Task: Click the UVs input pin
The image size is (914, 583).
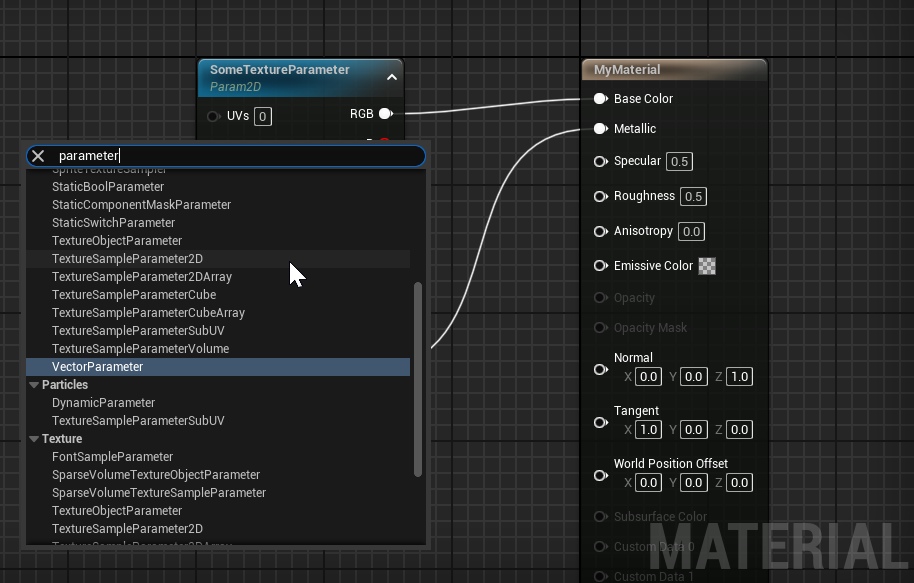Action: click(x=213, y=117)
